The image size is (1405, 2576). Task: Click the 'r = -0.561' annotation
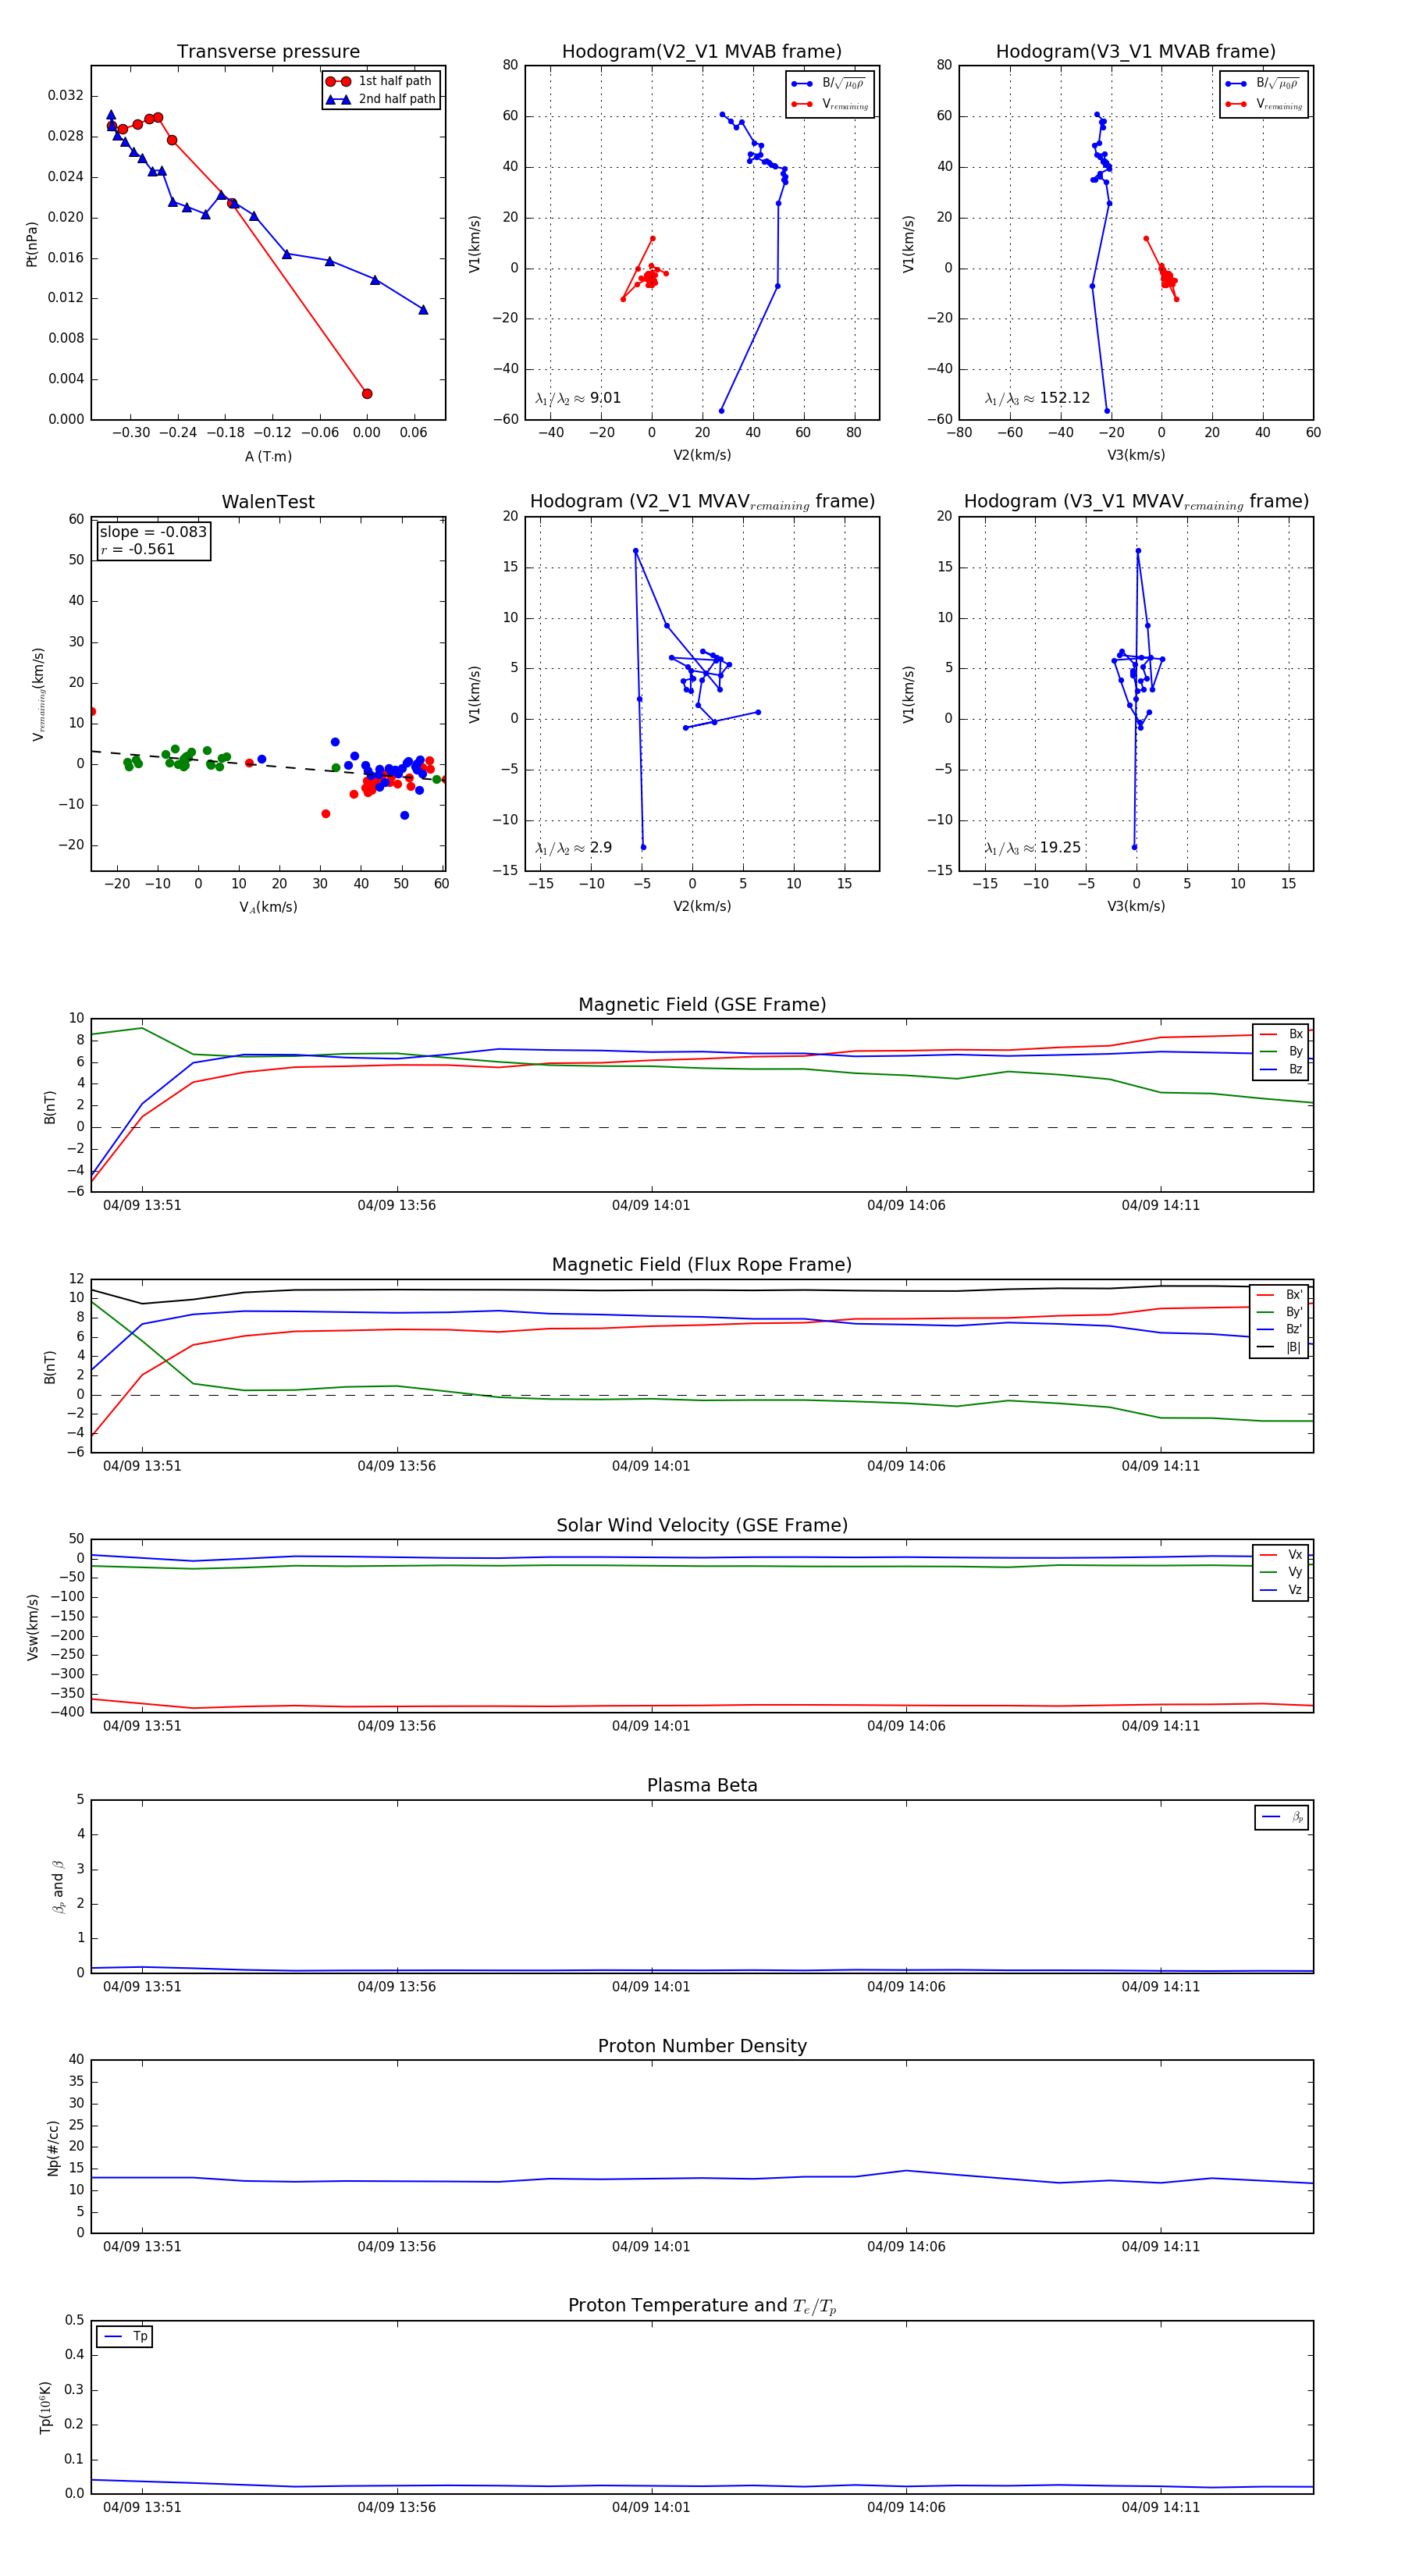[x=137, y=549]
